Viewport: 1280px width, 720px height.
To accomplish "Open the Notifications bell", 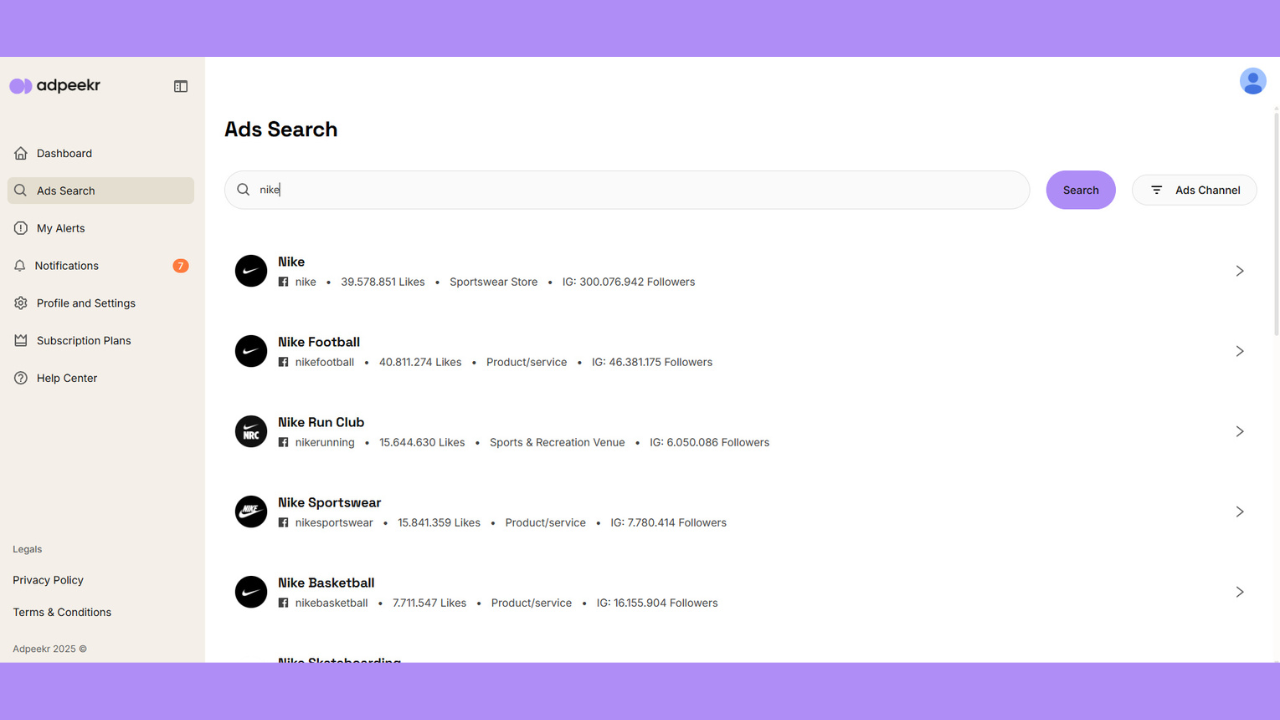I will coord(21,265).
